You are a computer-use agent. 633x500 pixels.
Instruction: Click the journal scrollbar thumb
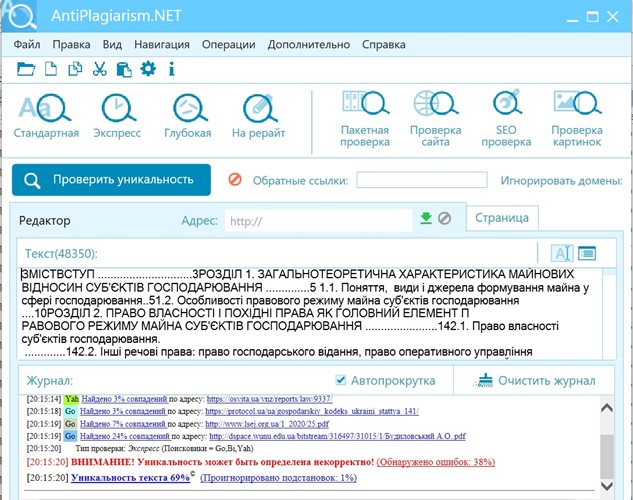click(607, 456)
